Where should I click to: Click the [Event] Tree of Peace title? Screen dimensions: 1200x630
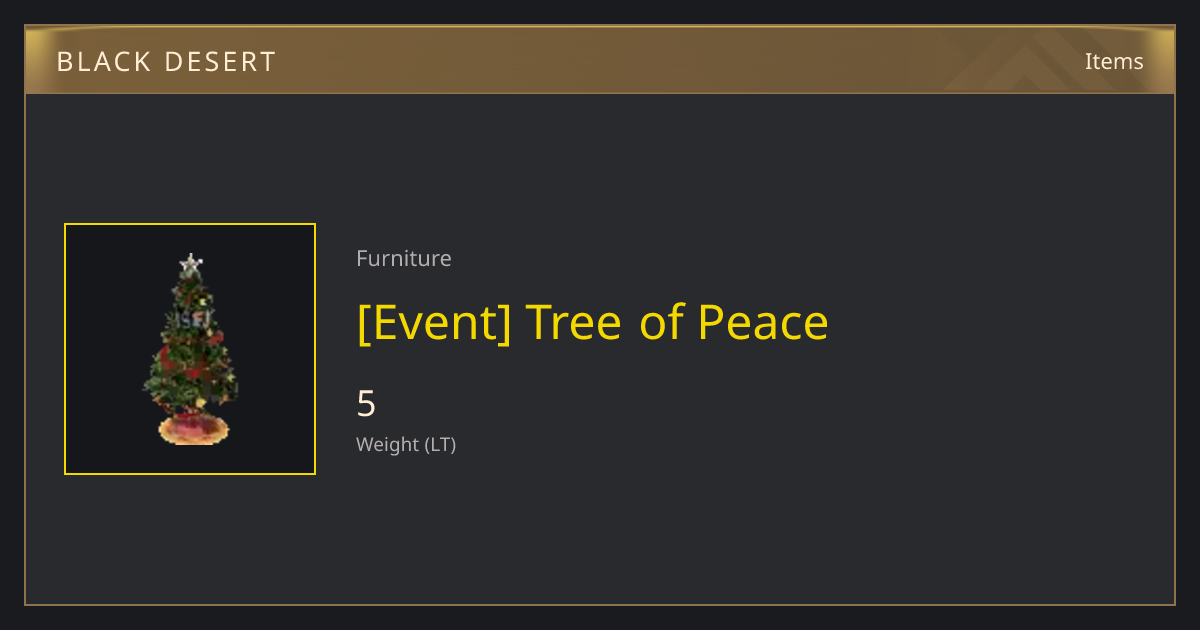click(x=593, y=322)
